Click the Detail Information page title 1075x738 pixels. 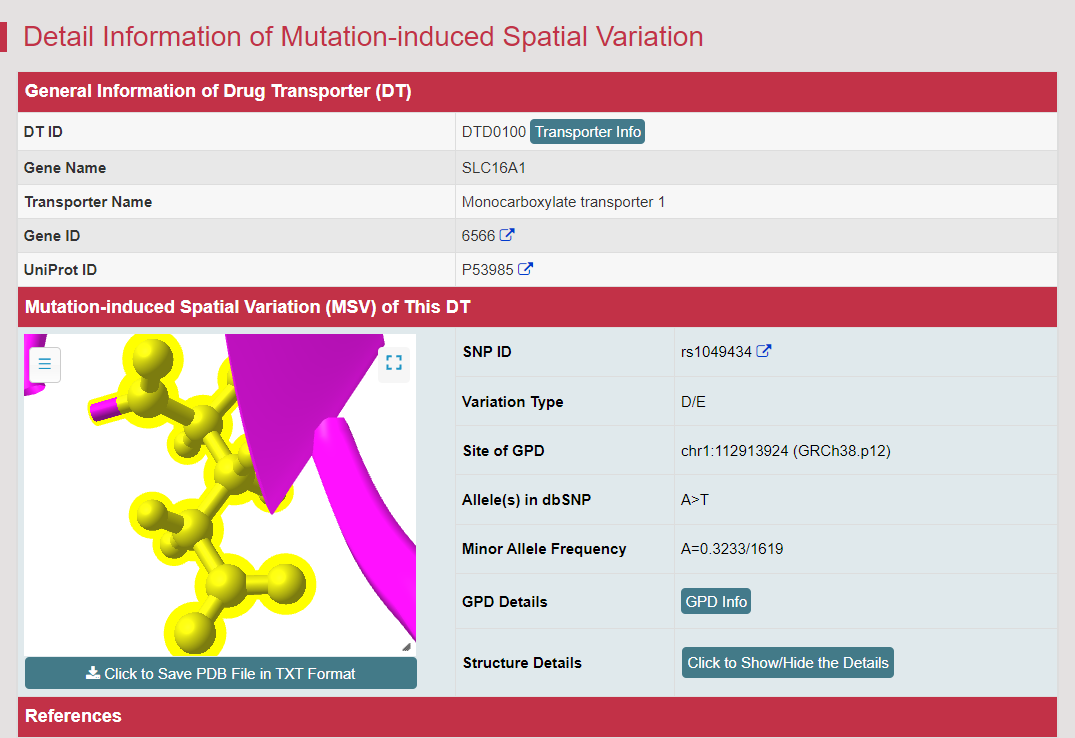click(x=363, y=37)
